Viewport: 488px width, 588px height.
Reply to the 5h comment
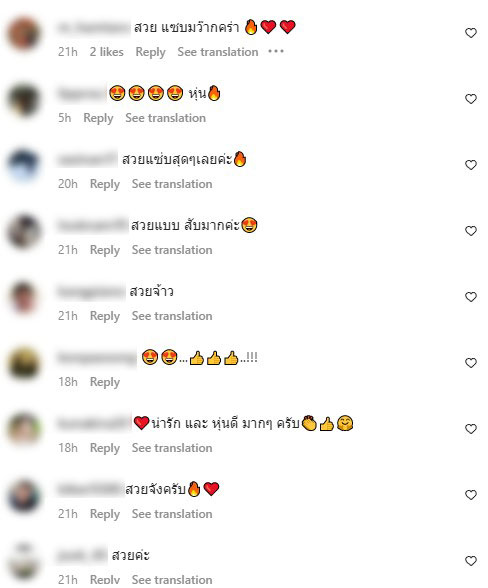(98, 118)
